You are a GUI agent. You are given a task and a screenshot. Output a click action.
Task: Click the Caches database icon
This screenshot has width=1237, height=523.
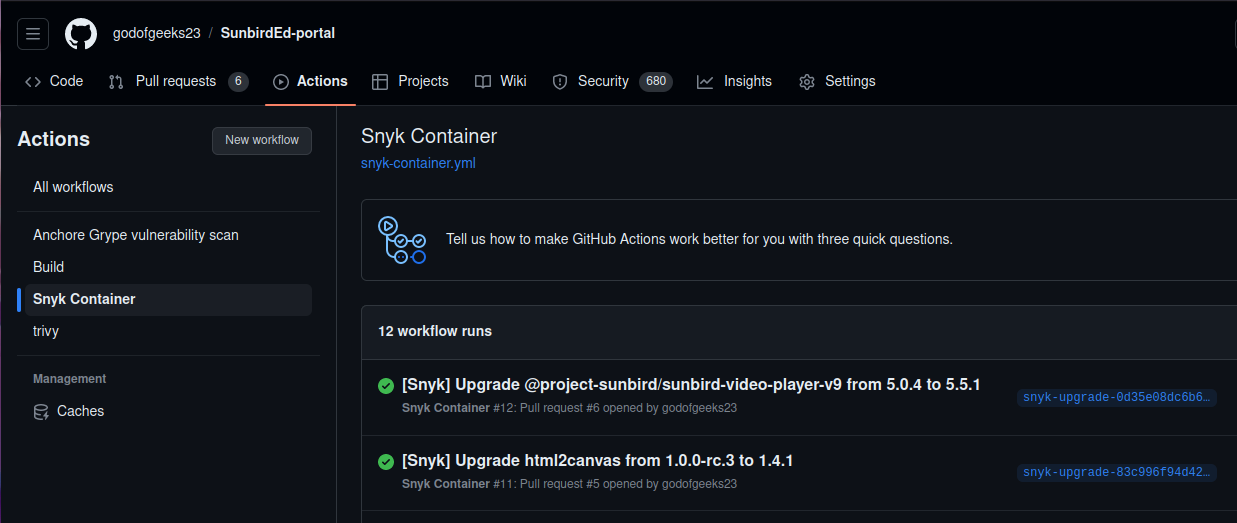41,411
